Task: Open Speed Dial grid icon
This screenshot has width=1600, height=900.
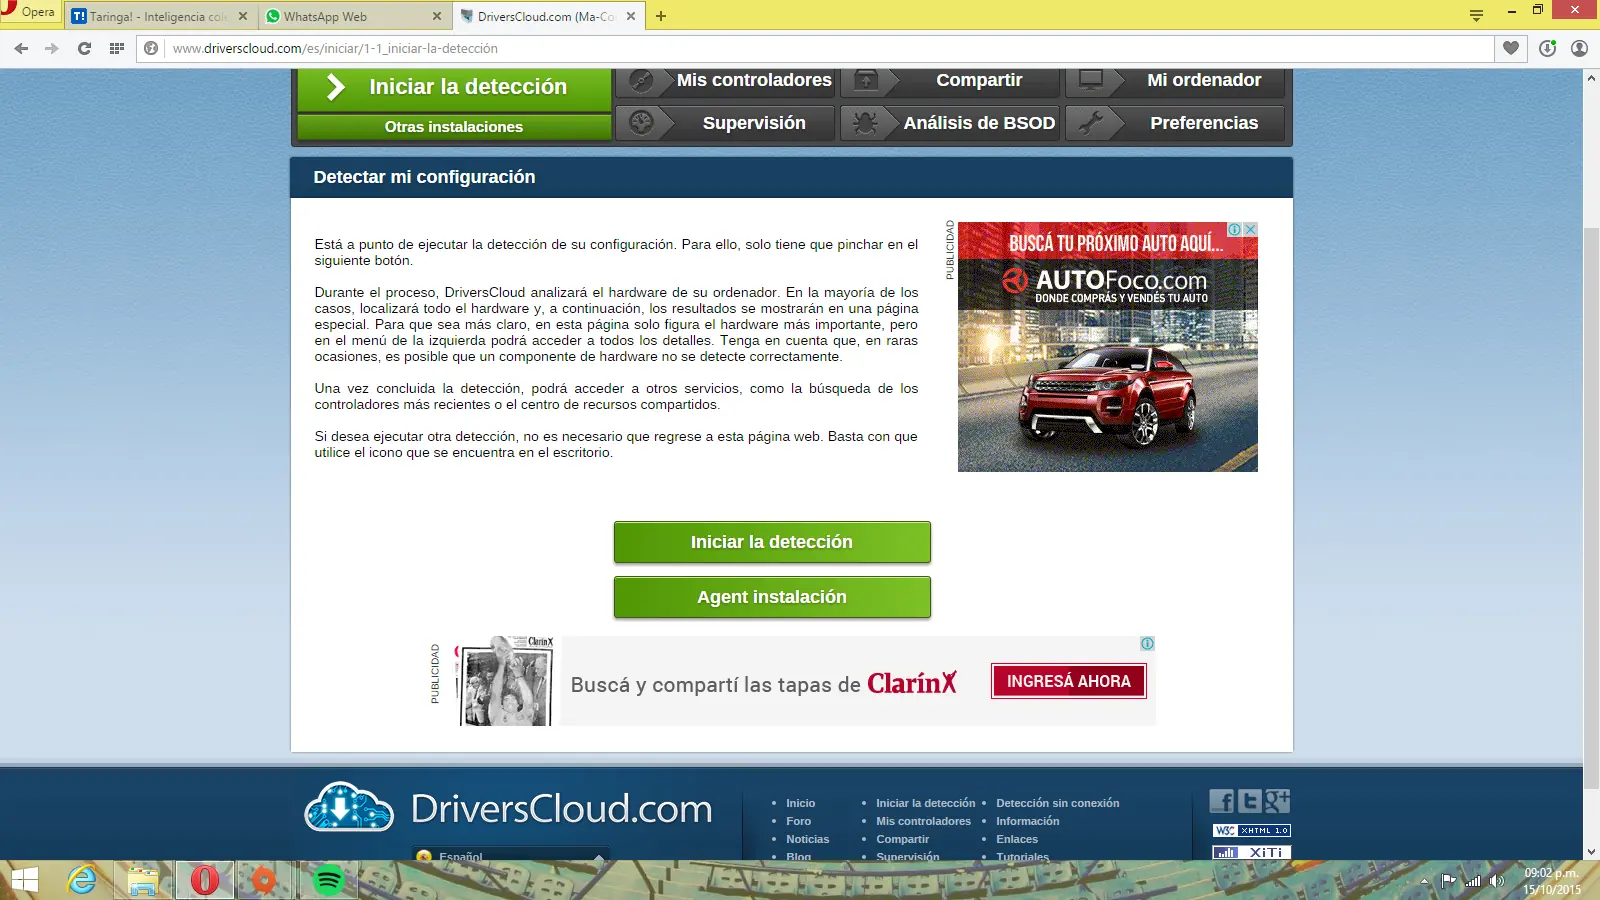Action: tap(117, 48)
